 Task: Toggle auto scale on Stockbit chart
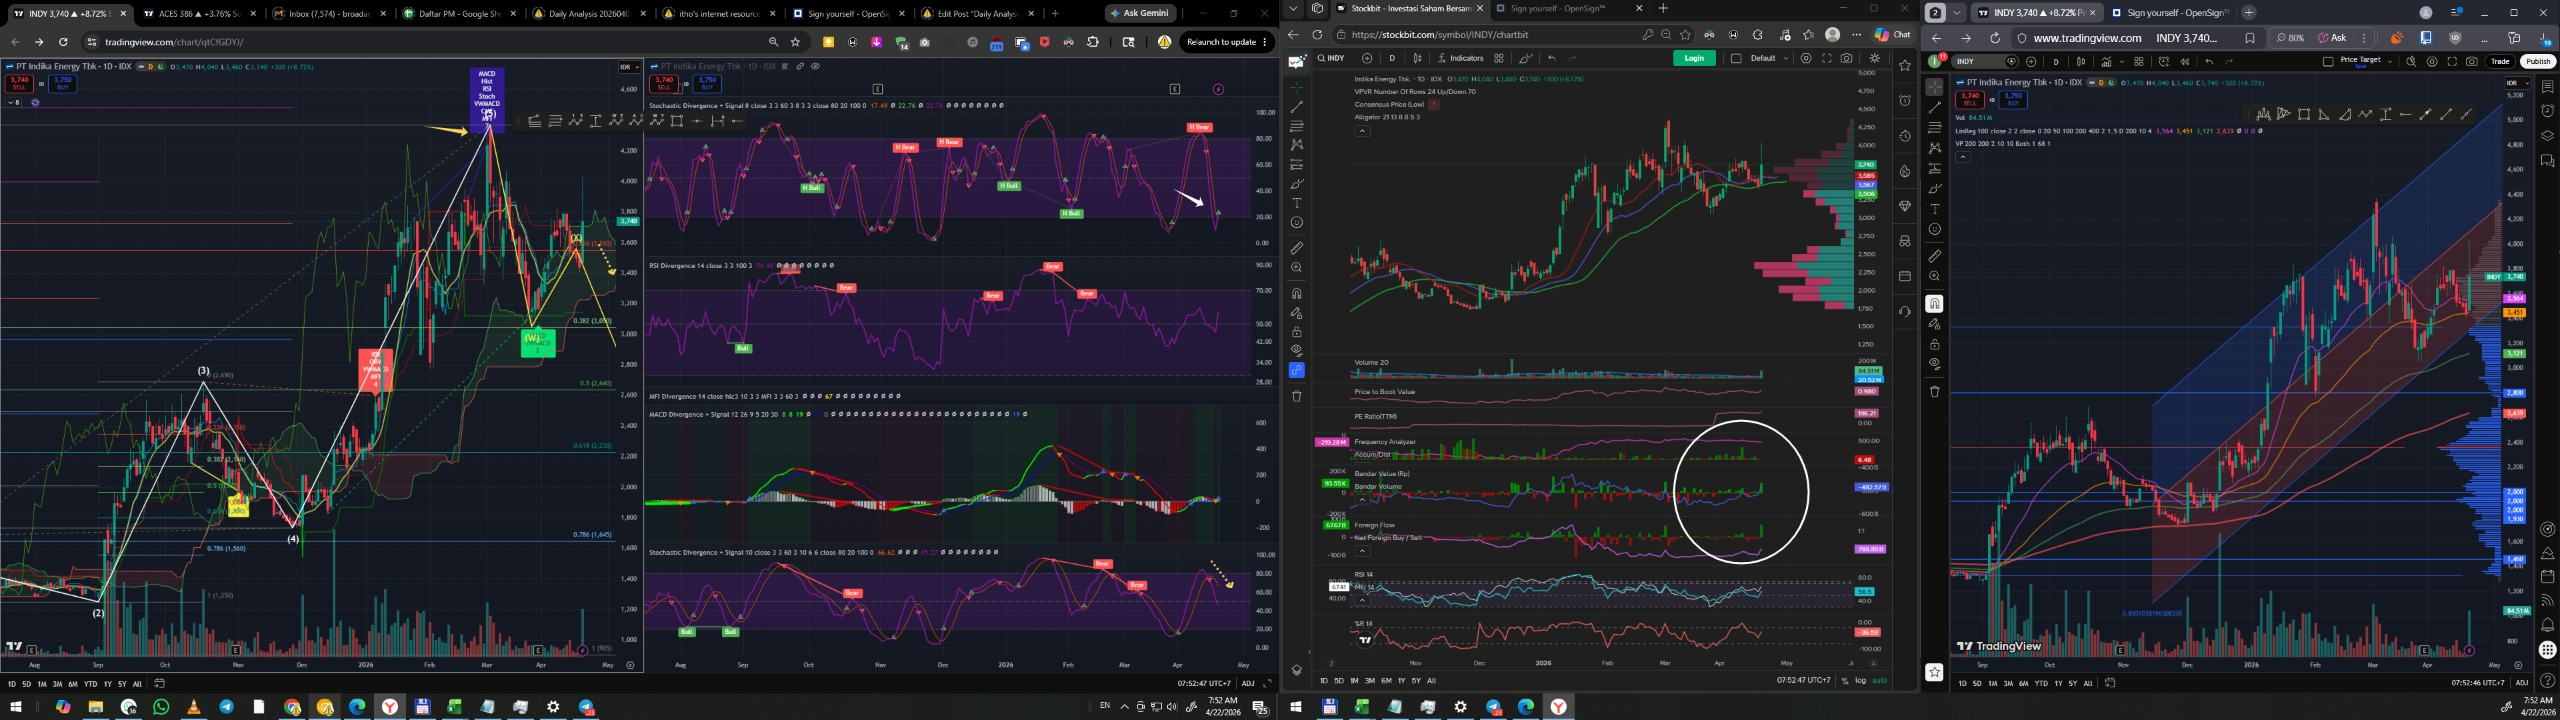(x=1879, y=681)
